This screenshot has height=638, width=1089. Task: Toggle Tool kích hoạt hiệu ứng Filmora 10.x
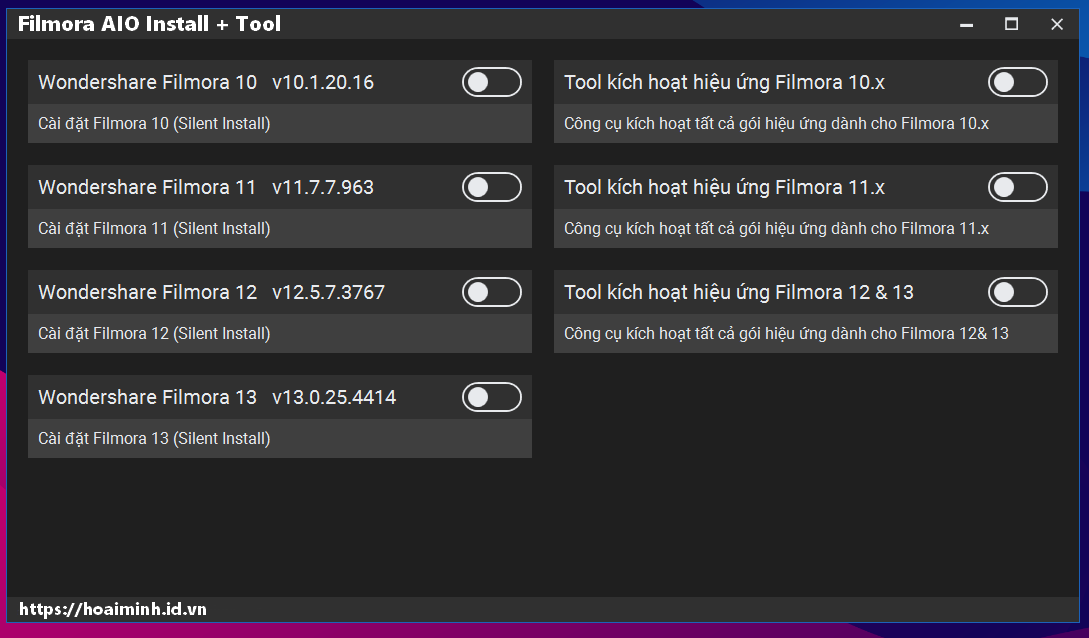pyautogui.click(x=1017, y=82)
